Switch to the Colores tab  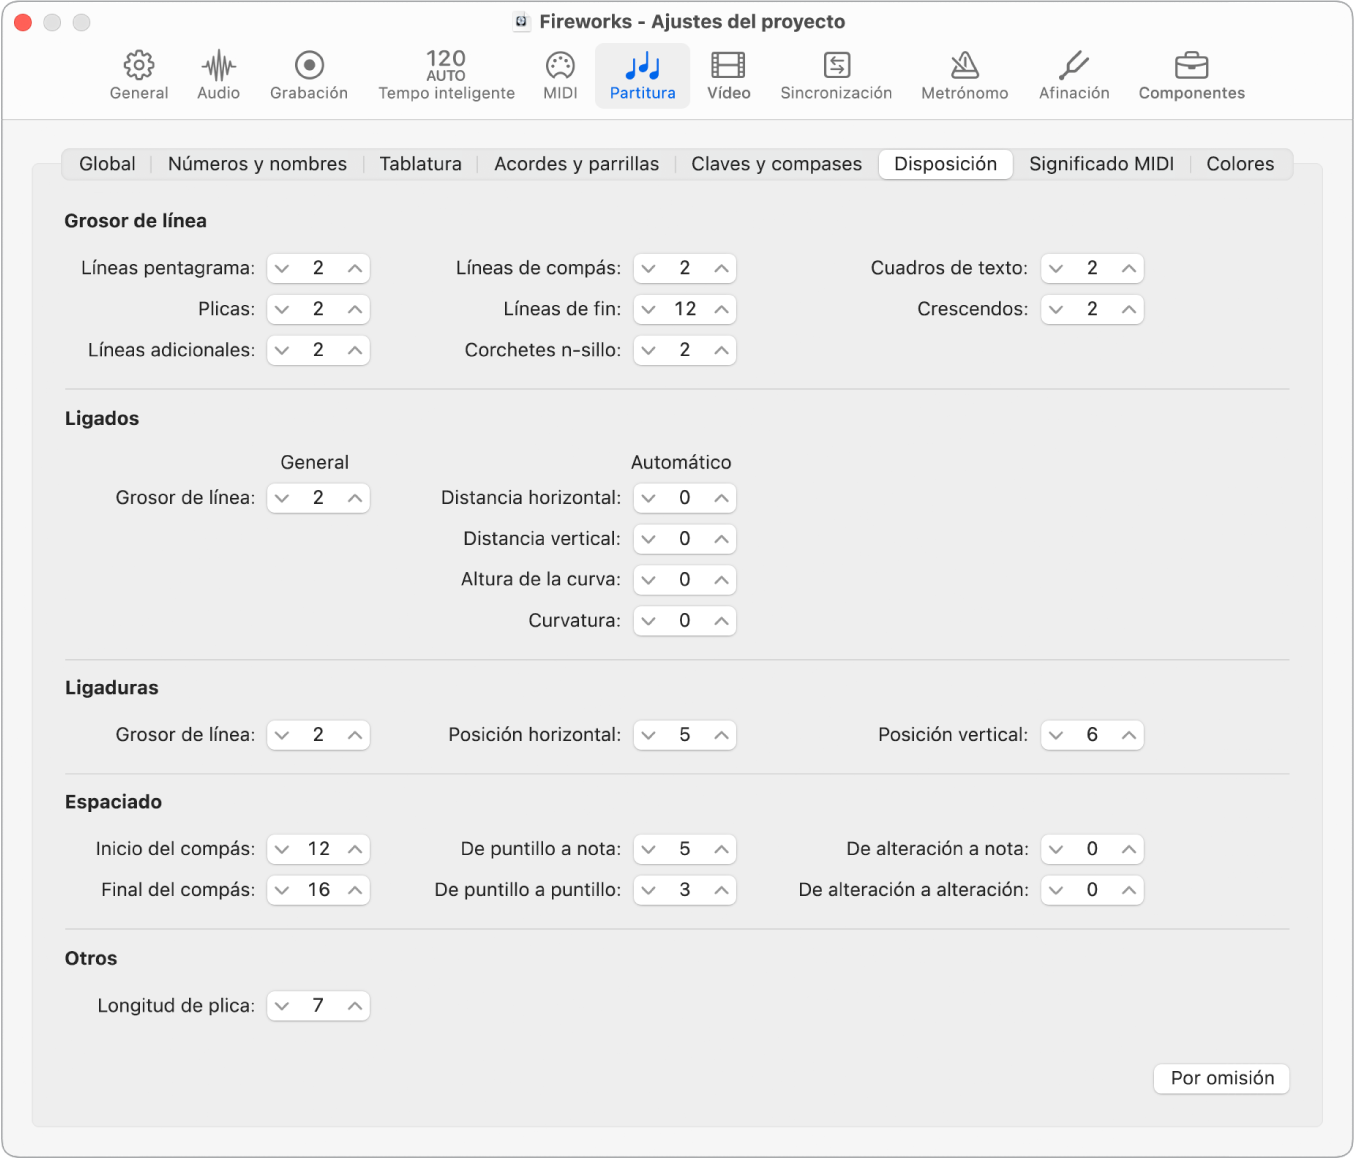coord(1240,164)
